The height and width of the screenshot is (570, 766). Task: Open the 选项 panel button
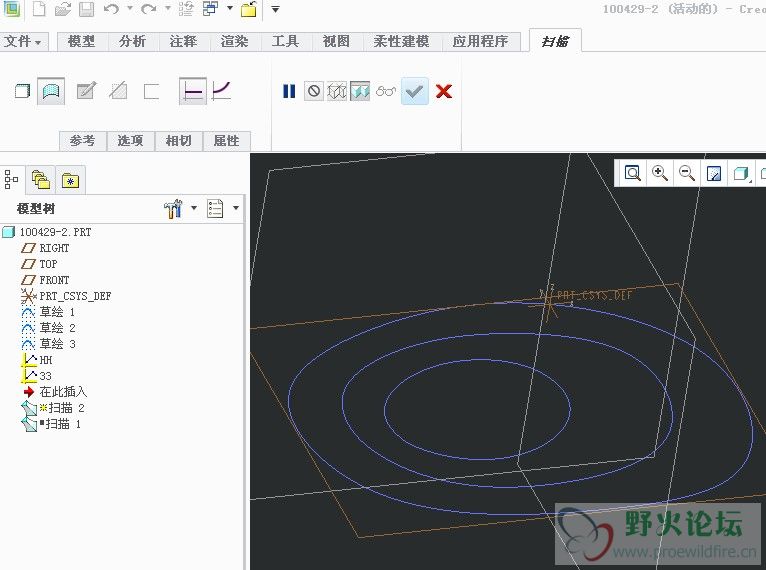tap(130, 141)
